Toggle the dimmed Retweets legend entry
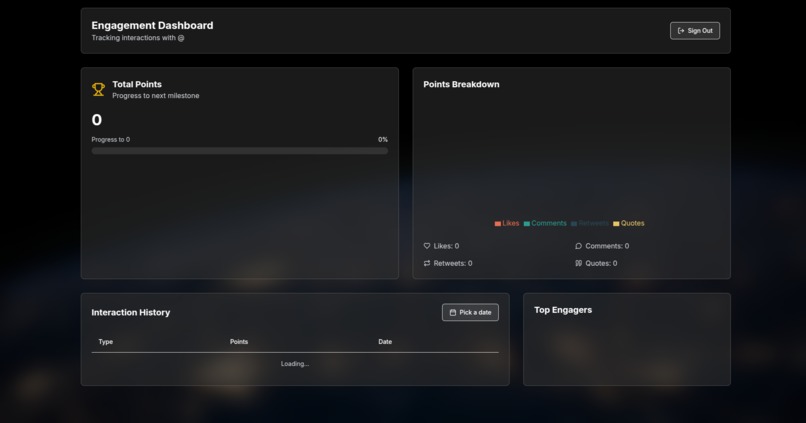The height and width of the screenshot is (423, 806). (590, 224)
